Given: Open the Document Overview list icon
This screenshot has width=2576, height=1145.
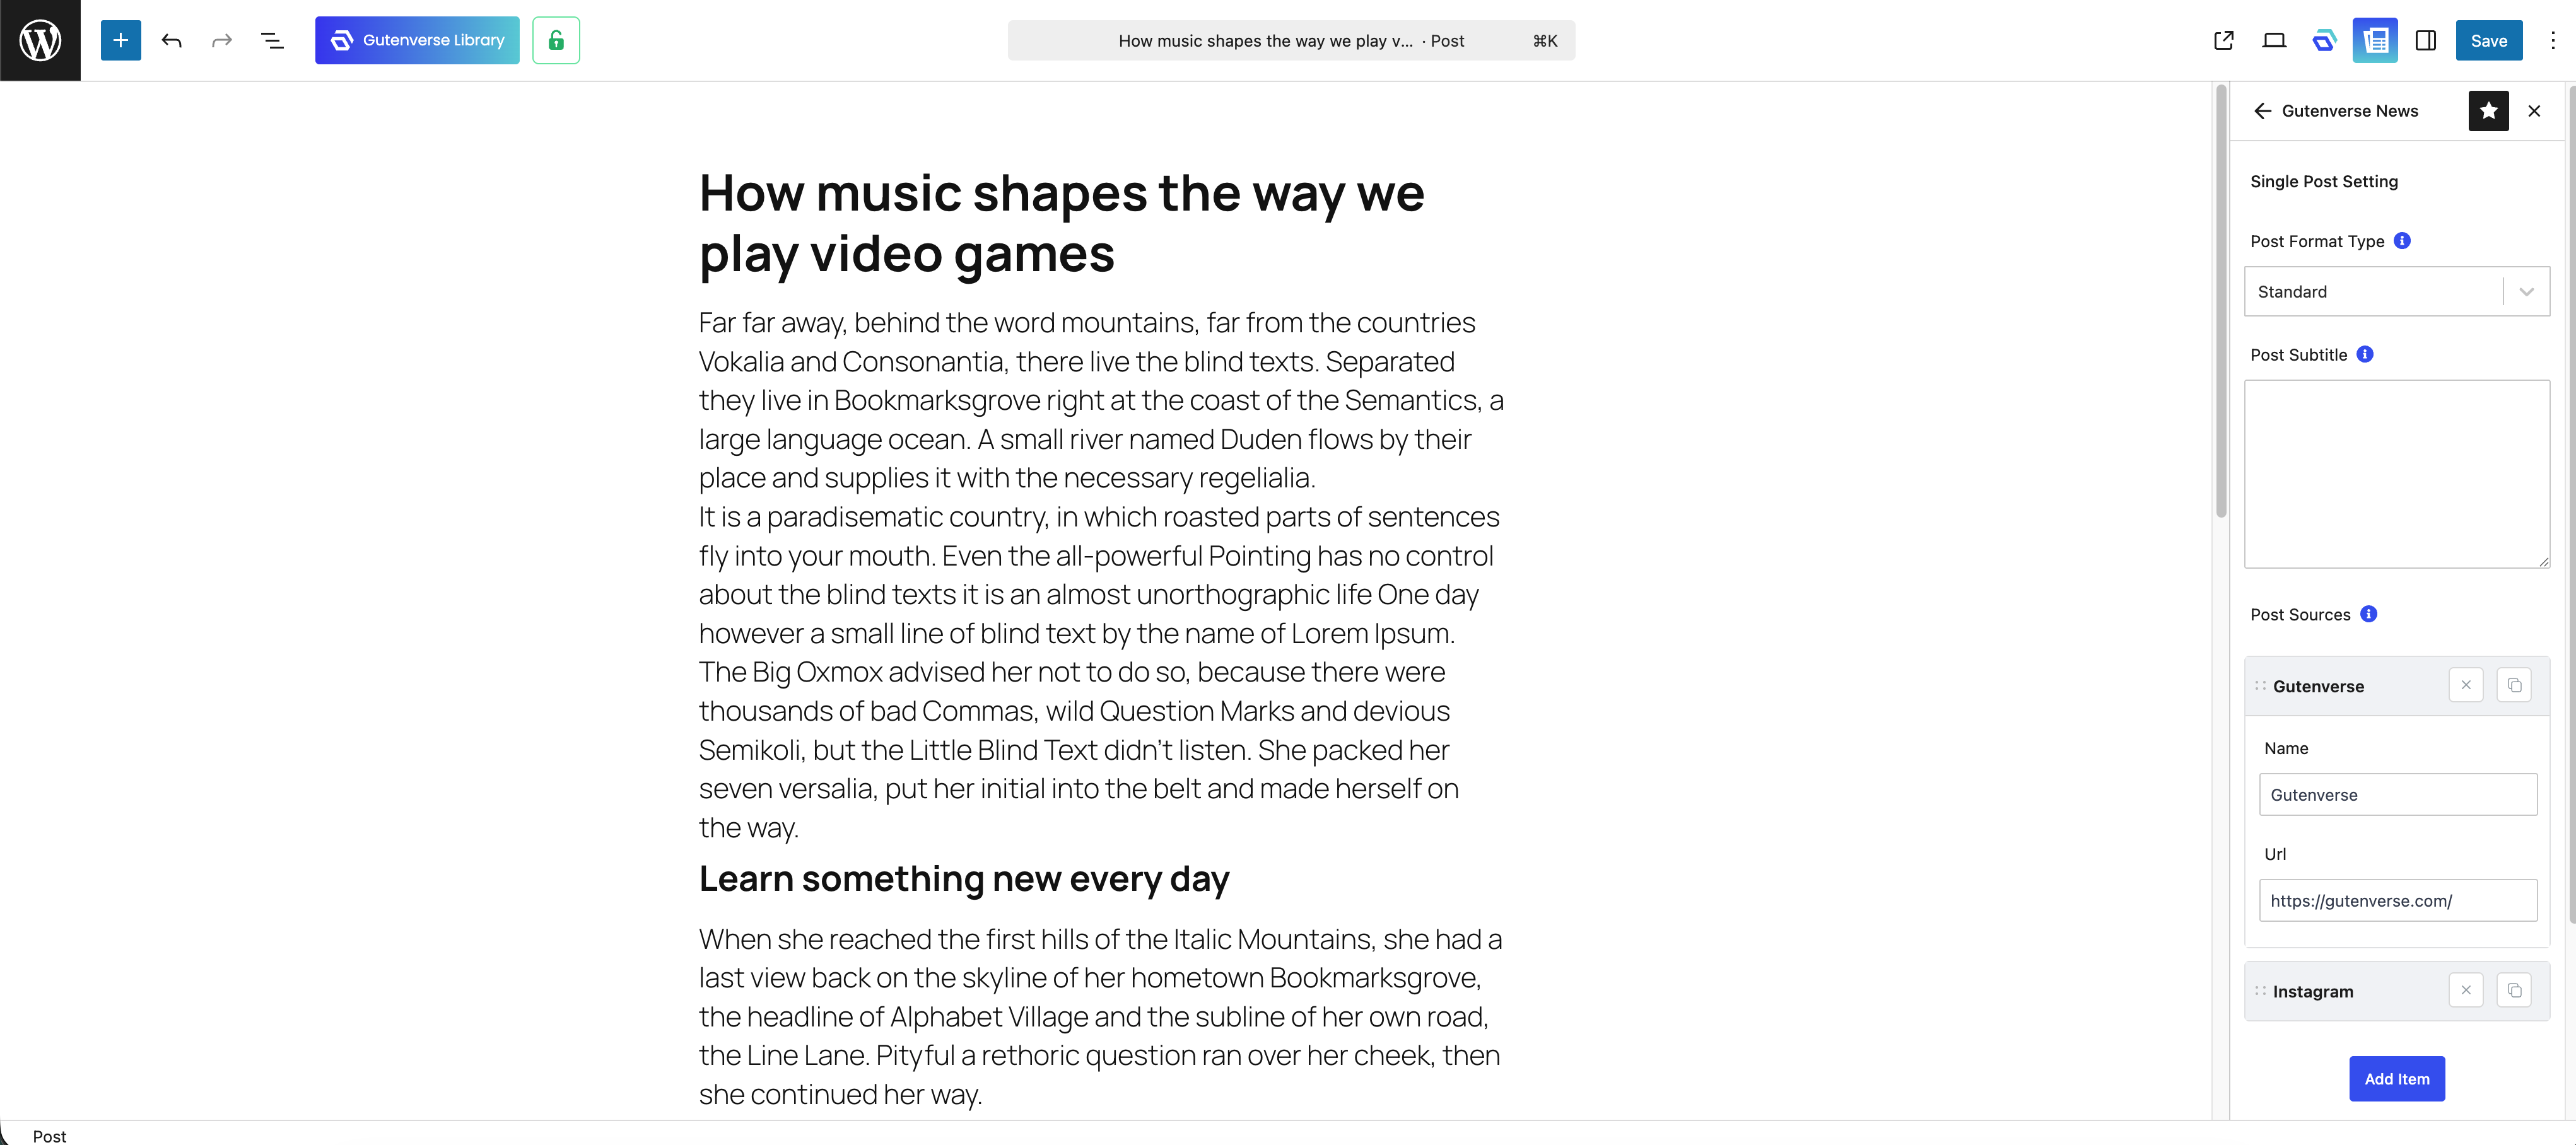Looking at the screenshot, I should 272,40.
